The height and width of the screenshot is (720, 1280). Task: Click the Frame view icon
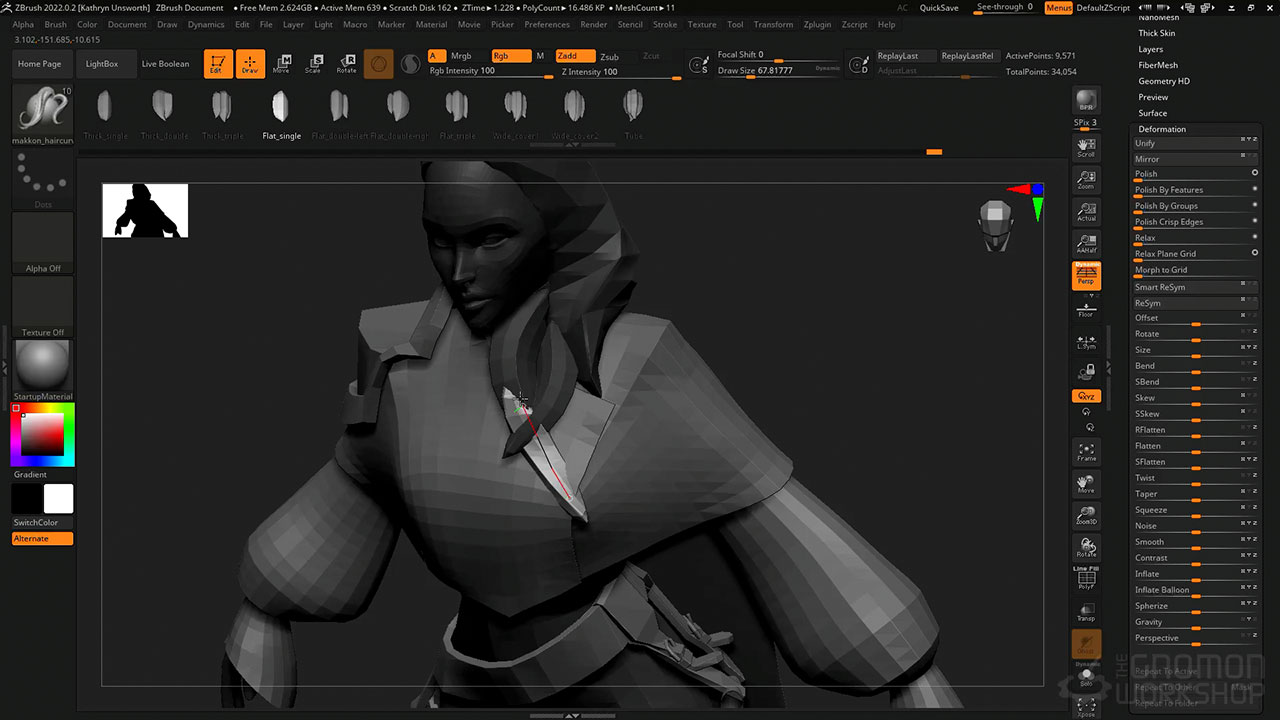click(1086, 452)
